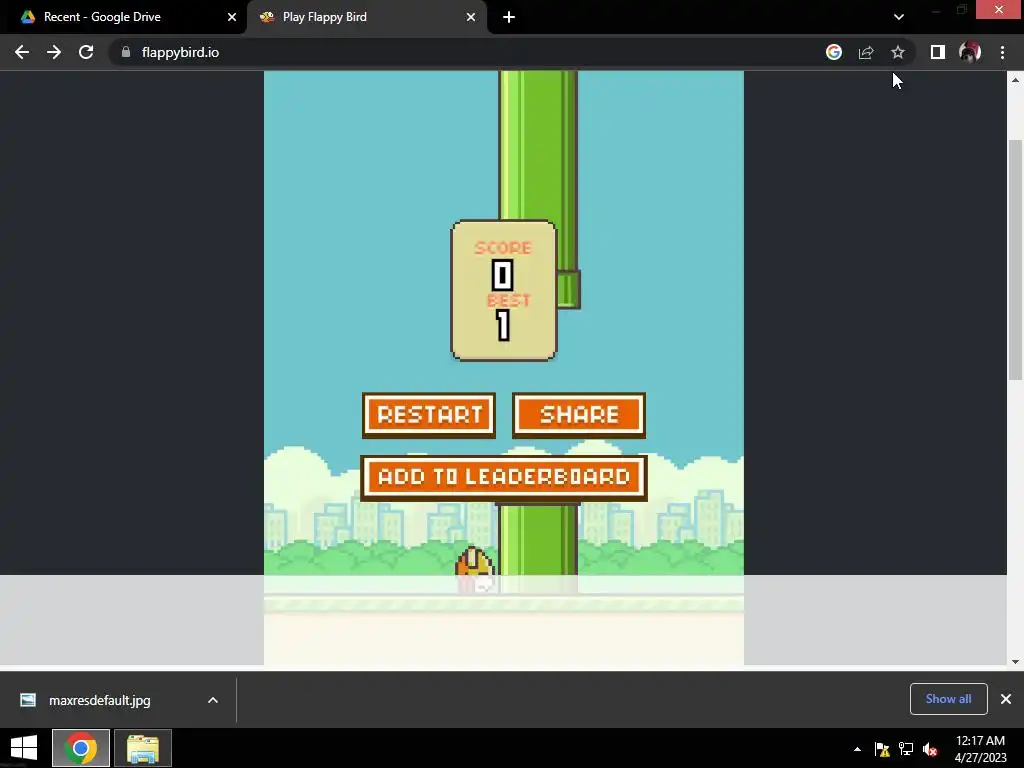1024x768 pixels.
Task: Click the fallen Flappy Bird sprite
Action: 475,569
